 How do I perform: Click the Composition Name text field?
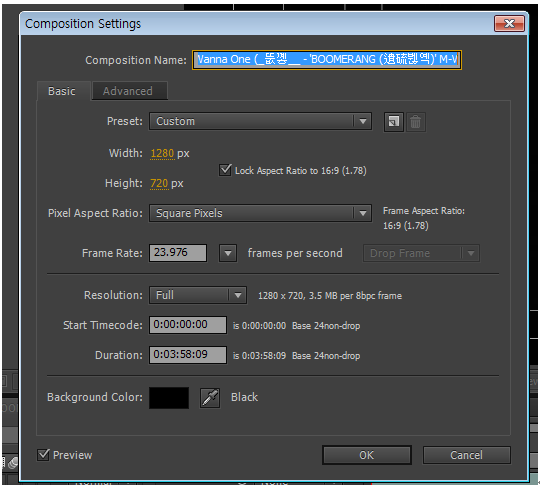(327, 60)
